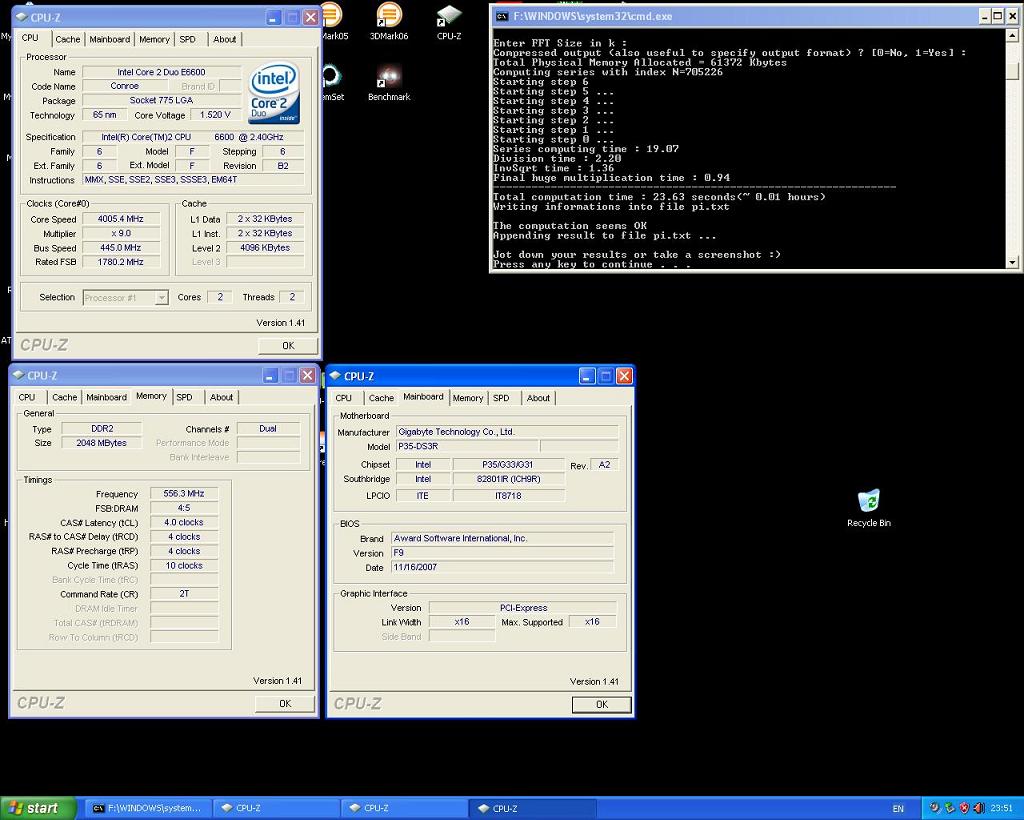
Task: Click OK in the top CPU-Z window
Action: pos(288,345)
